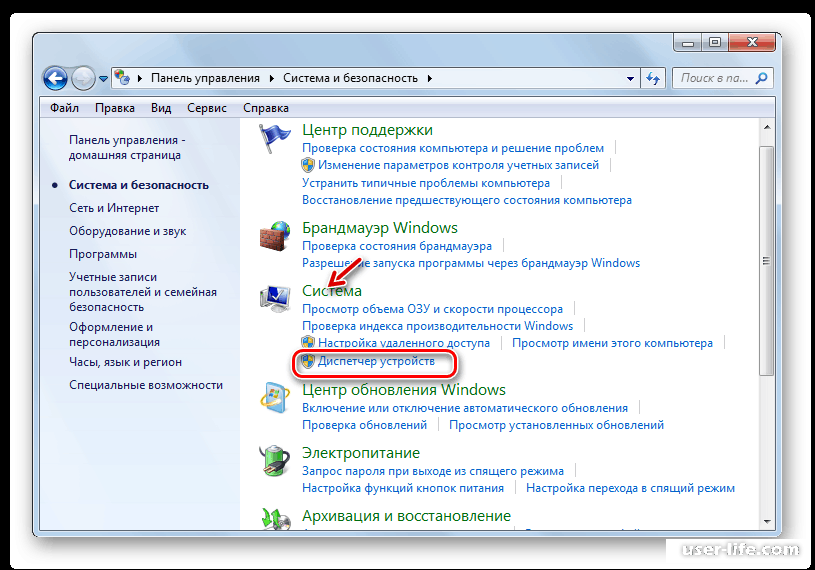The width and height of the screenshot is (815, 570).
Task: Click the vertical scrollbar thumb
Action: [x=766, y=260]
